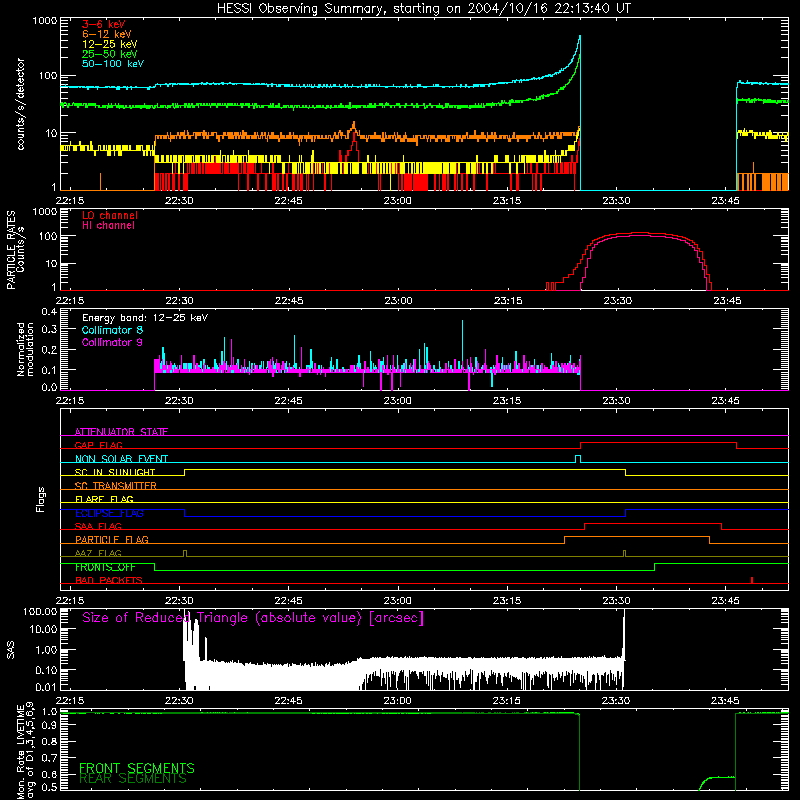Click the SC IN SUNLIGHT flag label
Viewport: 800px width, 800px height.
point(115,472)
